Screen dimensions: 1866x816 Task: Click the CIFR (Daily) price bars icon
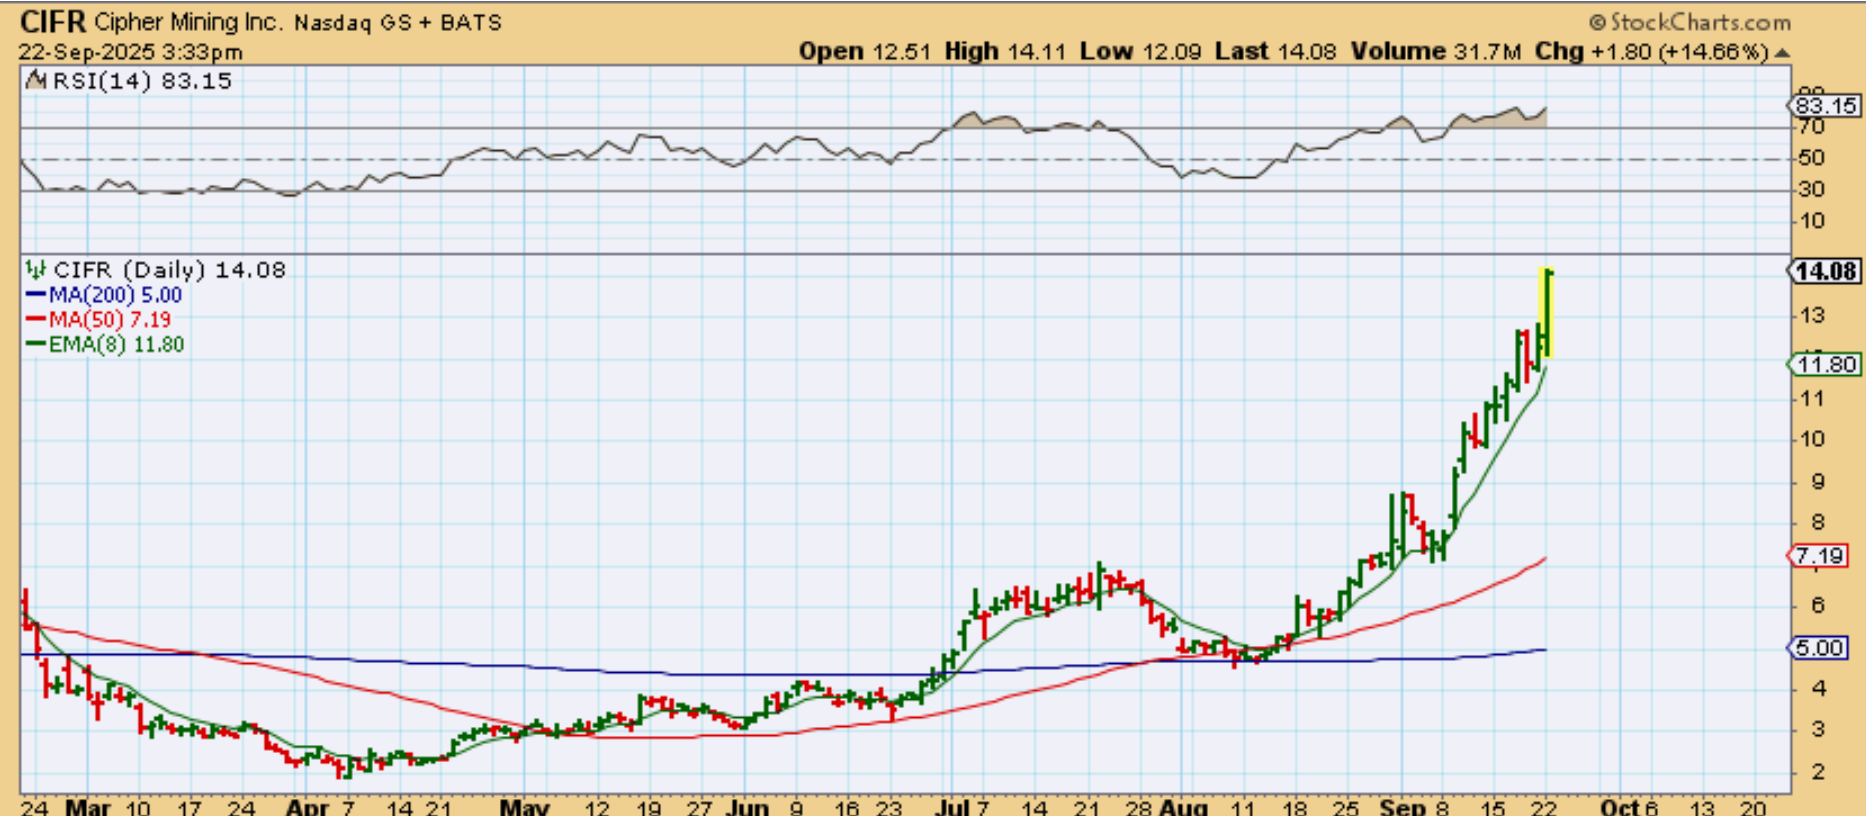[36, 270]
